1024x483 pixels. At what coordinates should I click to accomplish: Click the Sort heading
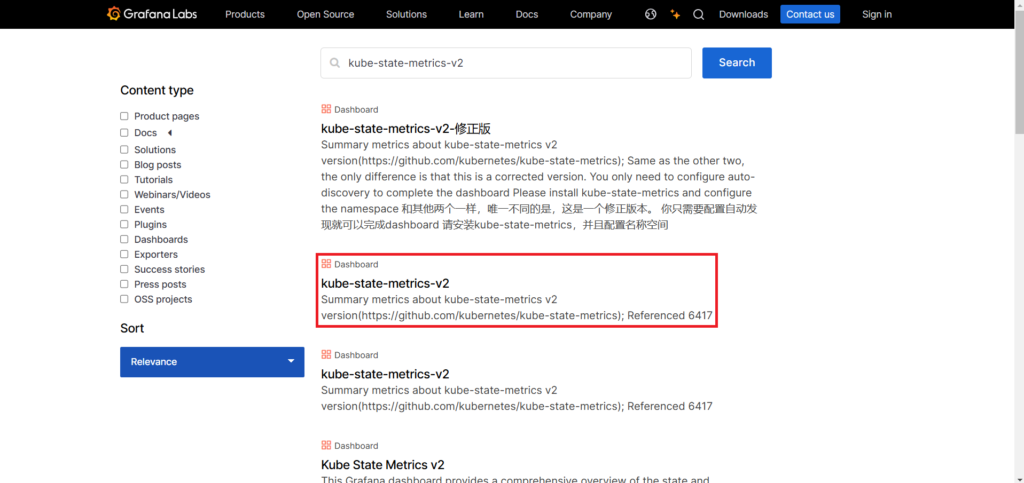coord(132,328)
